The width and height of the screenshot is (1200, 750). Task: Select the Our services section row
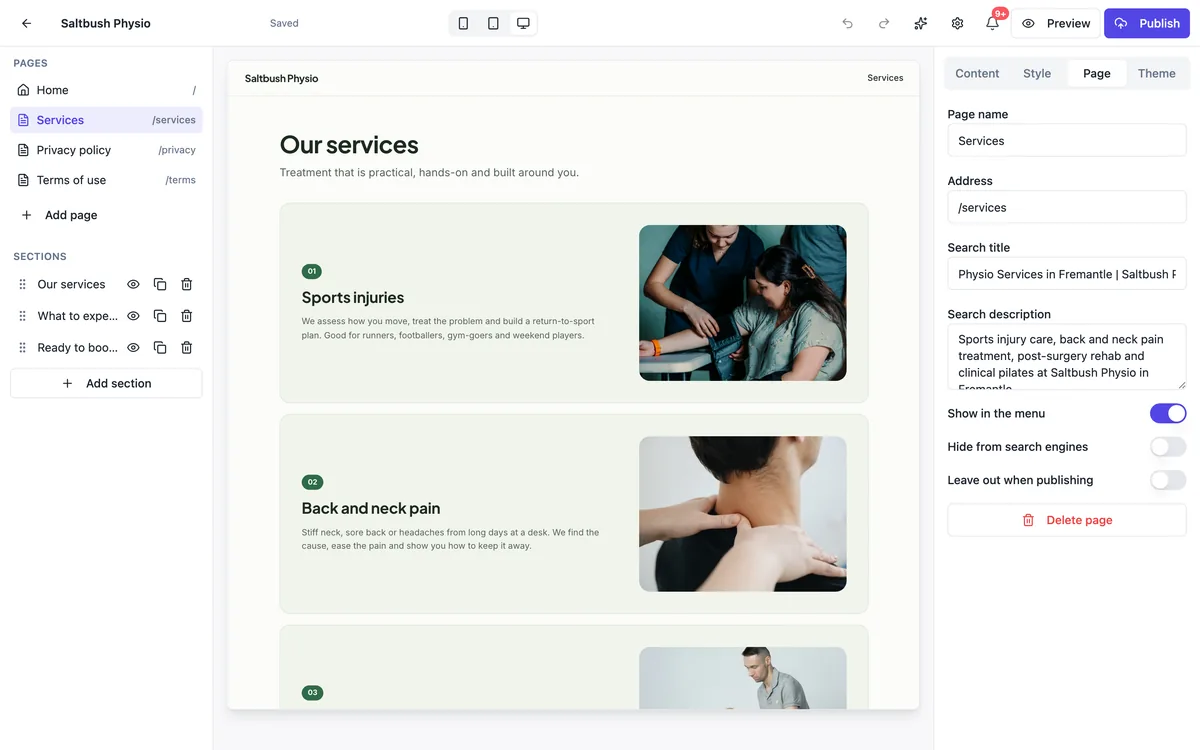[x=106, y=284]
